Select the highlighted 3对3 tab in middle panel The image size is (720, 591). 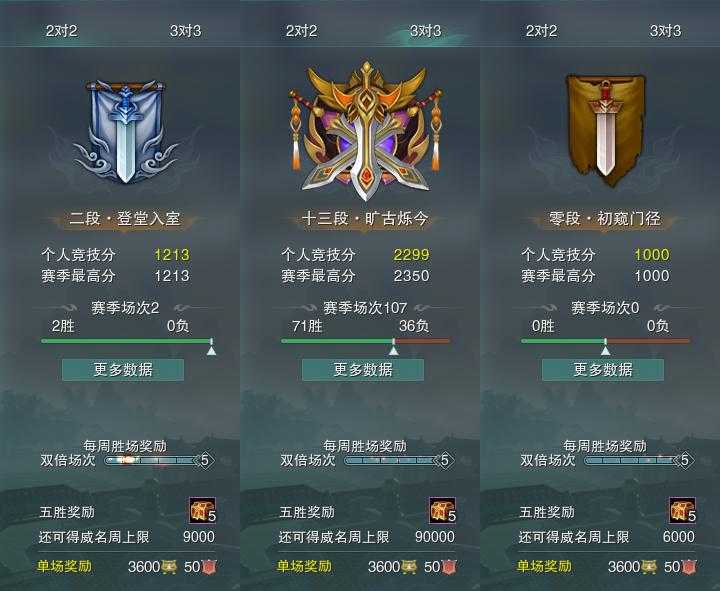tap(425, 31)
